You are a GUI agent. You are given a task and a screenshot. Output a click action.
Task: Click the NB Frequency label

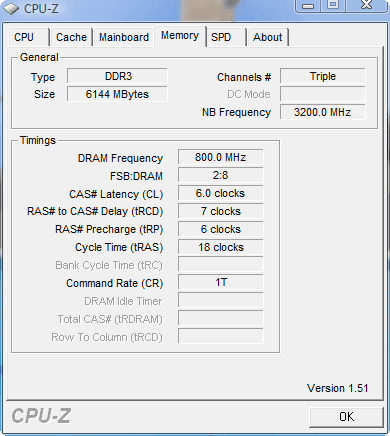tap(236, 113)
